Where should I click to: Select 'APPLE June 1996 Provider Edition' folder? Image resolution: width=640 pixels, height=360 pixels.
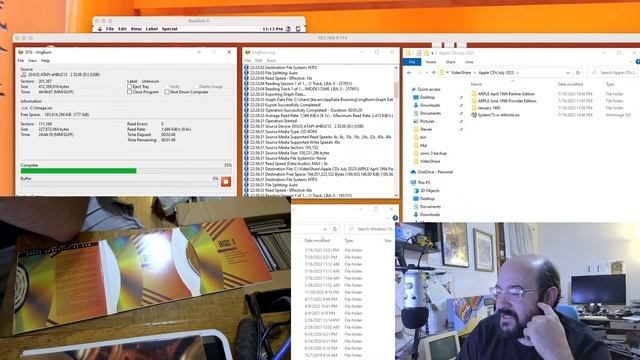point(507,101)
